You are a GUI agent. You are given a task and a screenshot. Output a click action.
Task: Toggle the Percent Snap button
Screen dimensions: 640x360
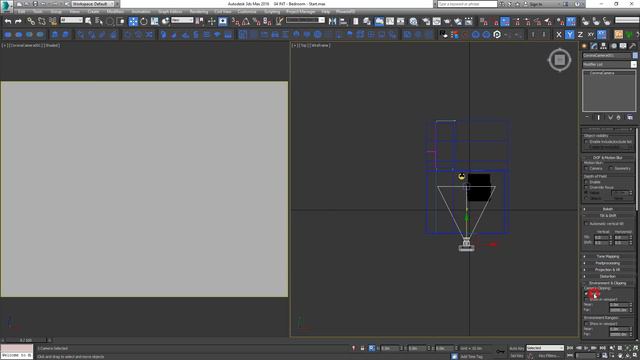(x=256, y=21)
